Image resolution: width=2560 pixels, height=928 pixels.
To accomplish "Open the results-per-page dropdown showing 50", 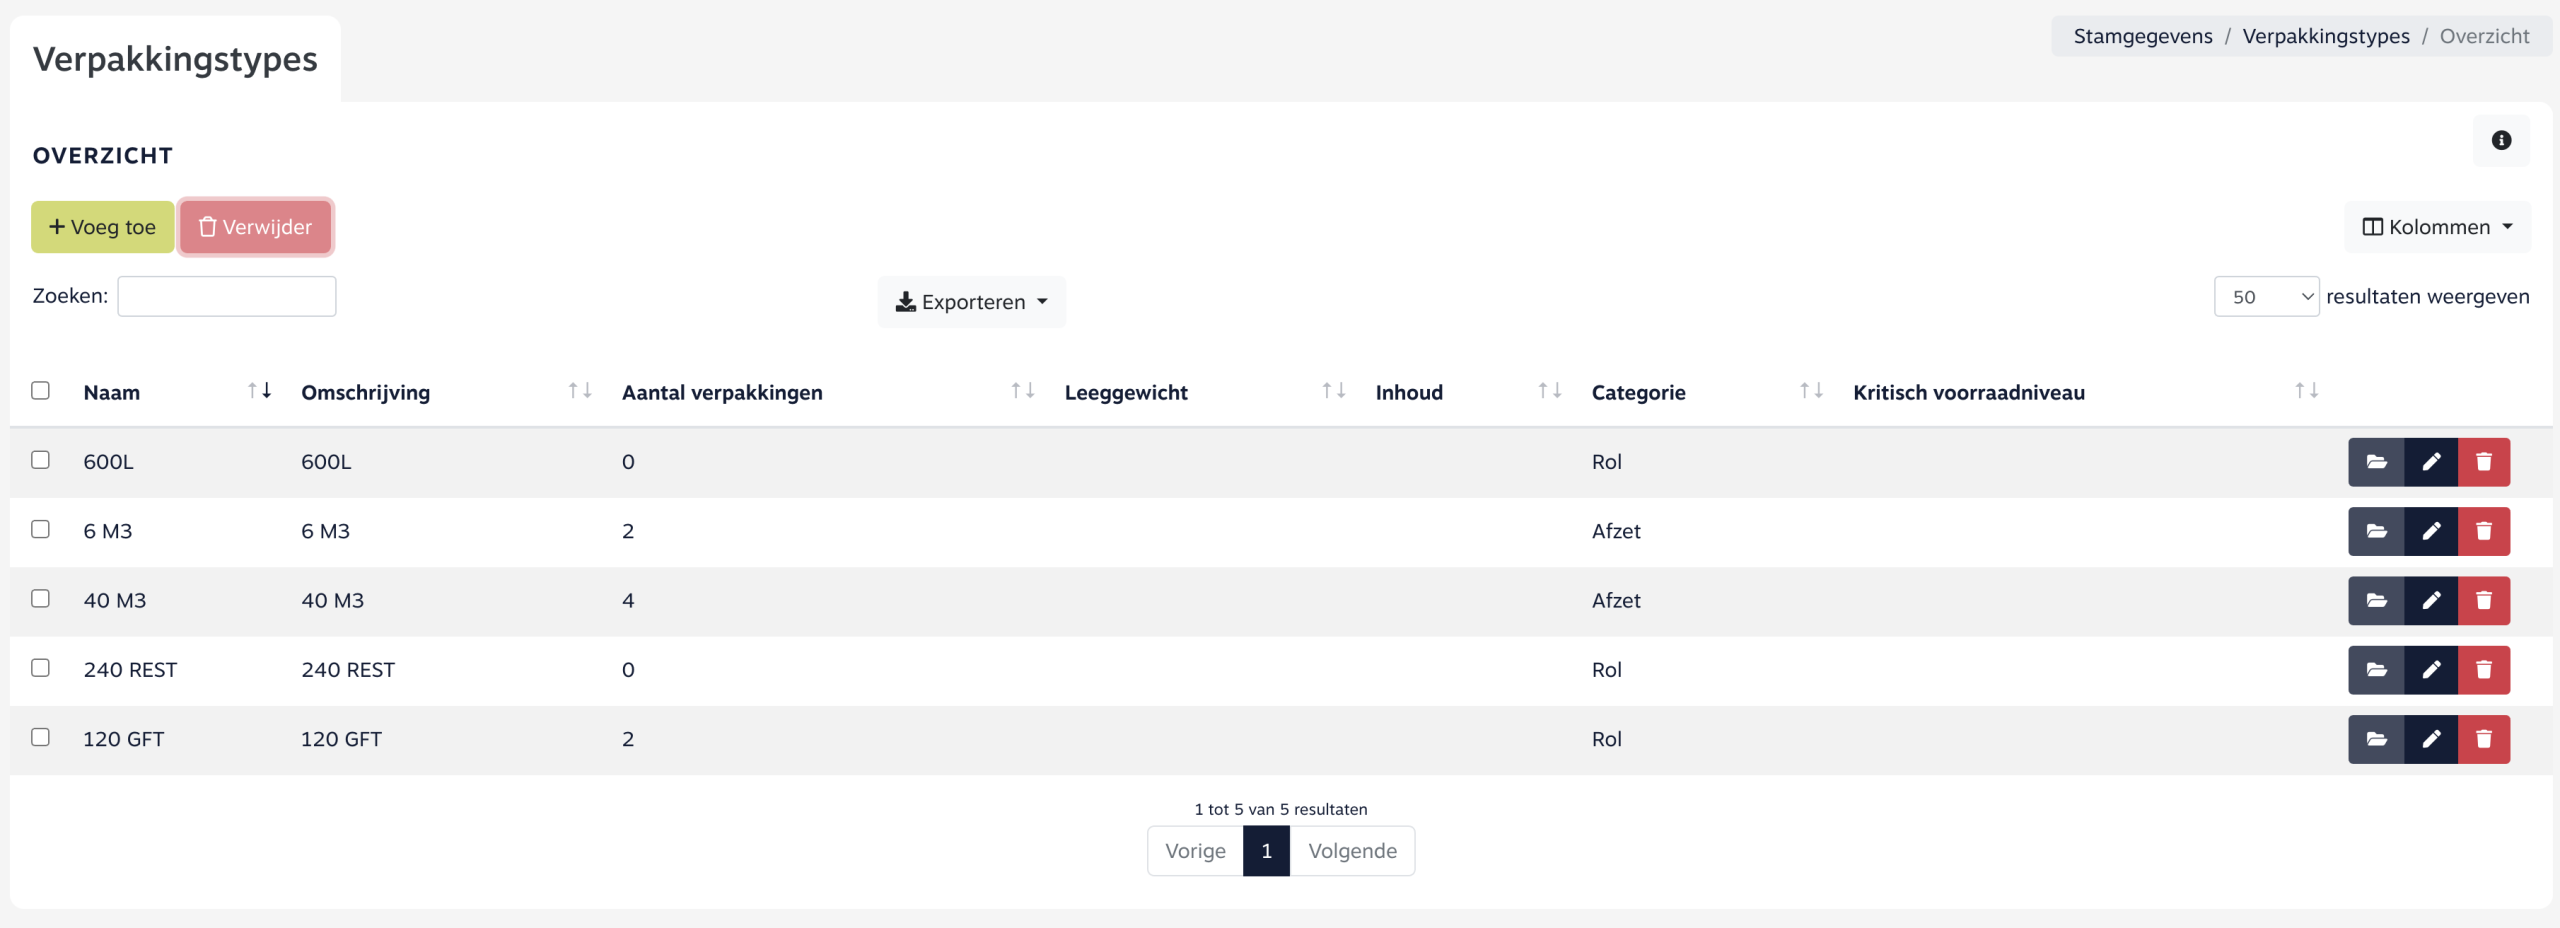I will [x=2266, y=297].
